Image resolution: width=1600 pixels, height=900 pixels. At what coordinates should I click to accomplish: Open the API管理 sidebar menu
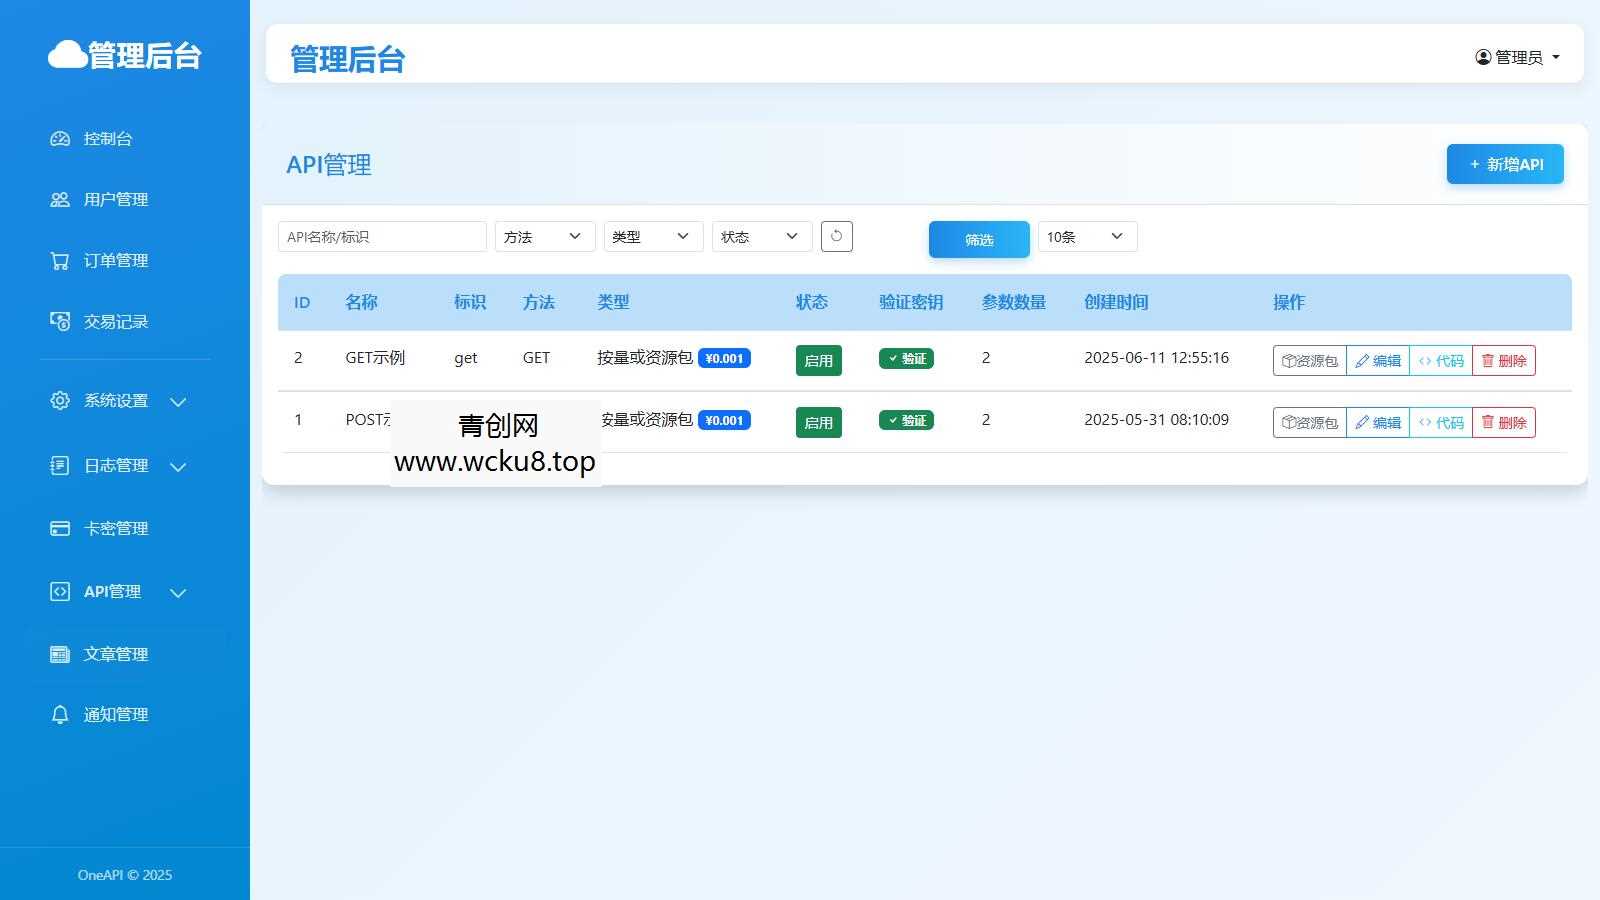click(113, 591)
